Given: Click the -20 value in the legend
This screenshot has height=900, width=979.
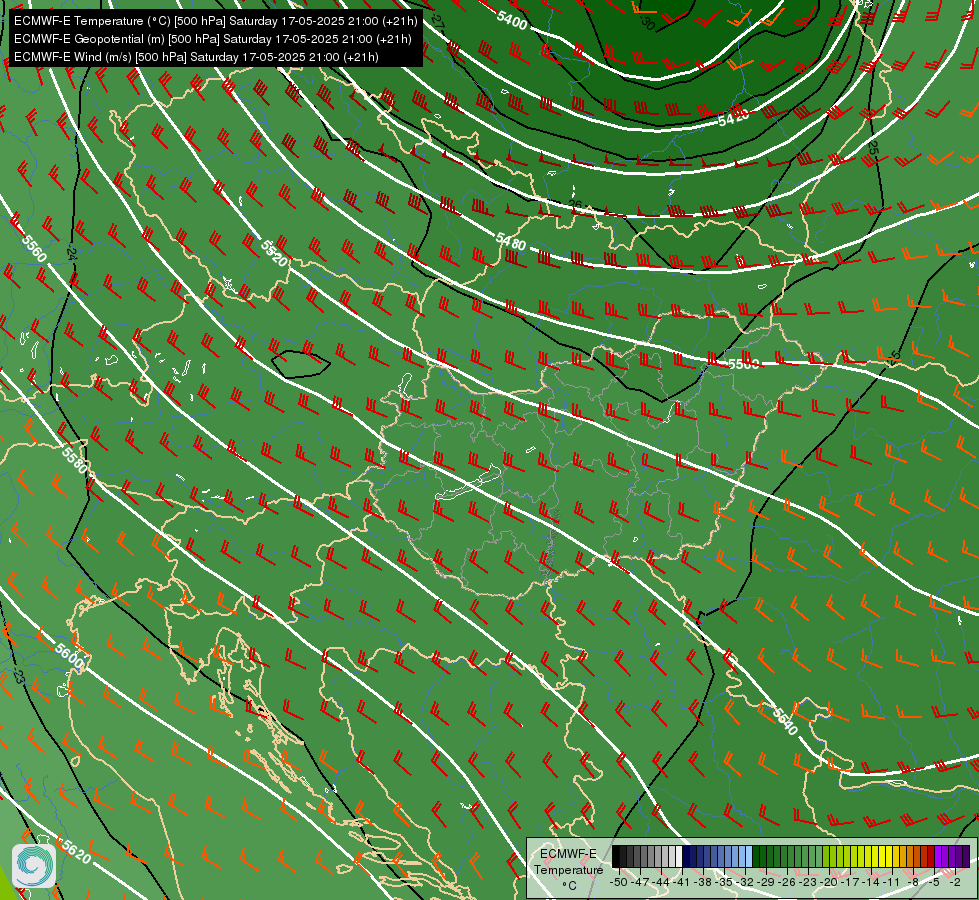Looking at the screenshot, I should pyautogui.click(x=830, y=883).
